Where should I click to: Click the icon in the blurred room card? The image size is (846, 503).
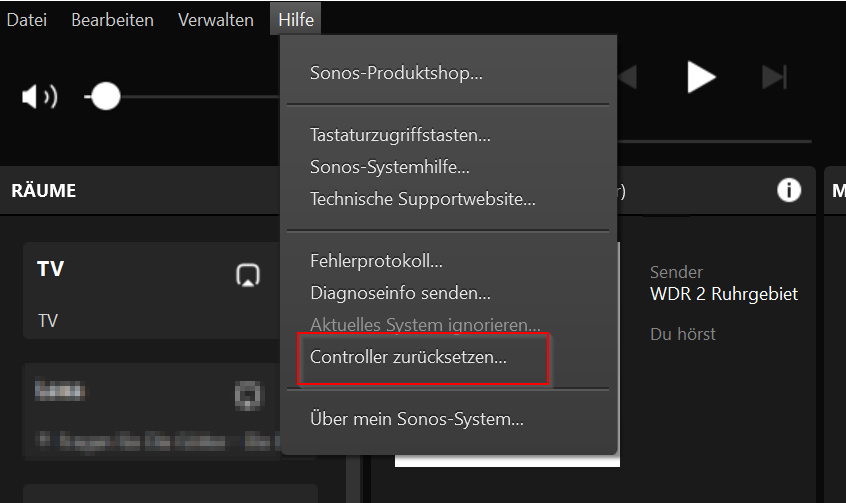click(x=248, y=395)
